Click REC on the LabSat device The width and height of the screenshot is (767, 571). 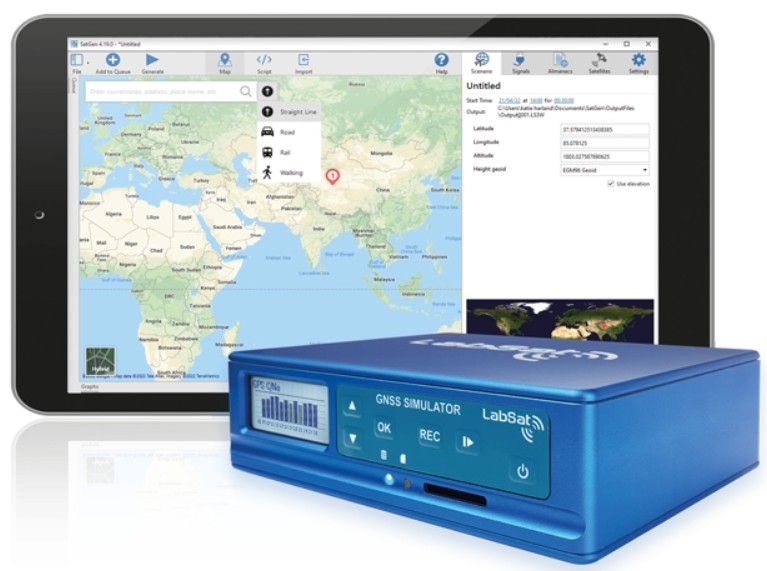coord(429,435)
